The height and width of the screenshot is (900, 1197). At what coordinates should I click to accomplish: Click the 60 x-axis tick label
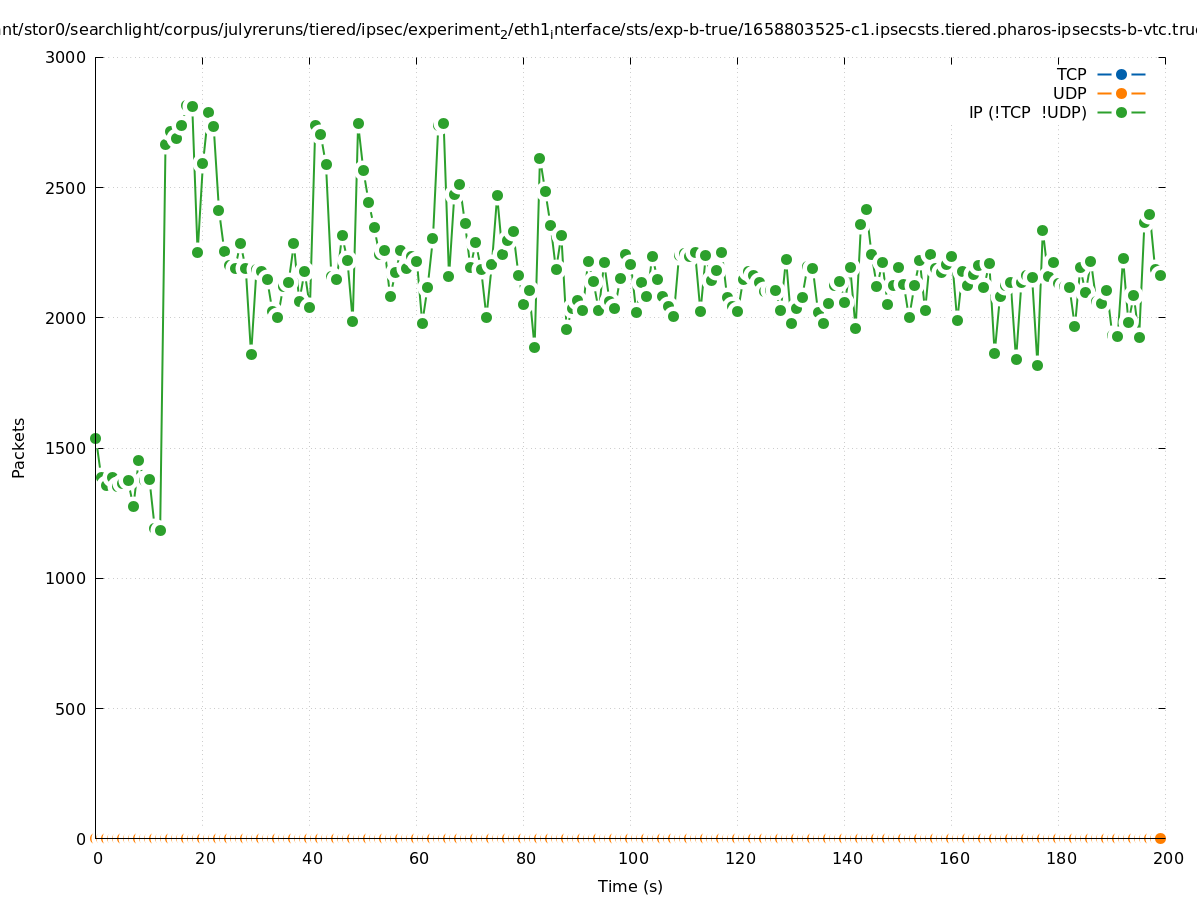417,858
